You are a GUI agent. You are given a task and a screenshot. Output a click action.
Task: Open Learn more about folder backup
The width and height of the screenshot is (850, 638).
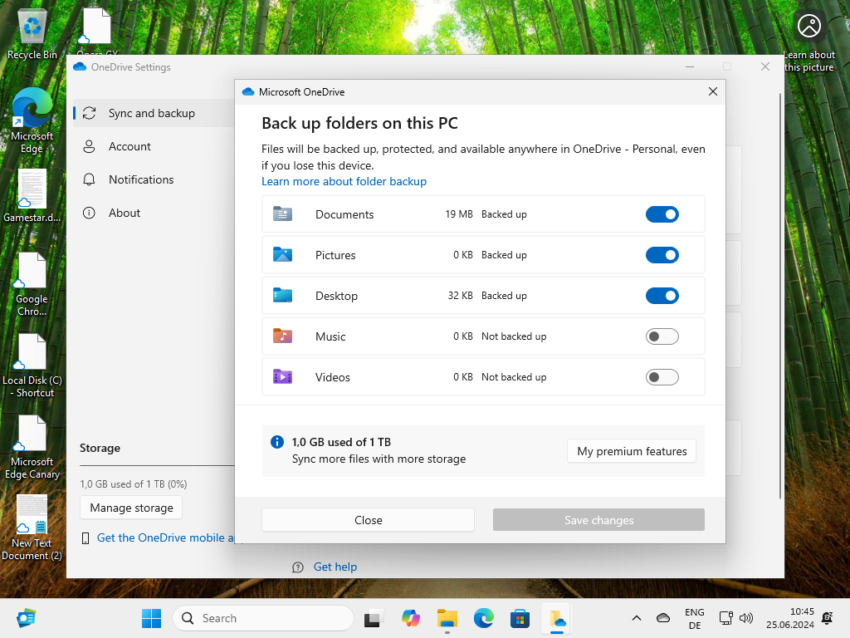click(x=344, y=181)
